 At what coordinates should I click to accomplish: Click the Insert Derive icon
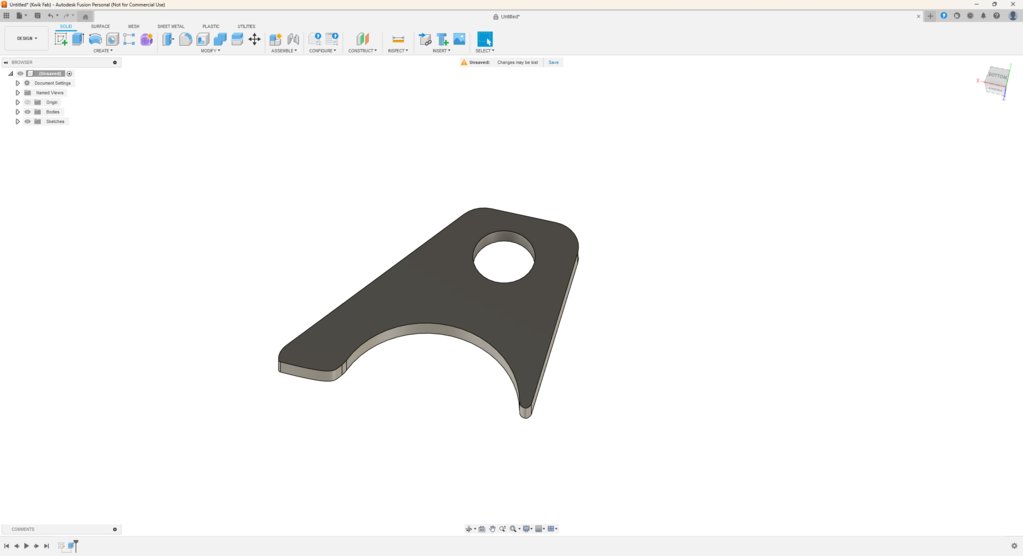pos(425,39)
